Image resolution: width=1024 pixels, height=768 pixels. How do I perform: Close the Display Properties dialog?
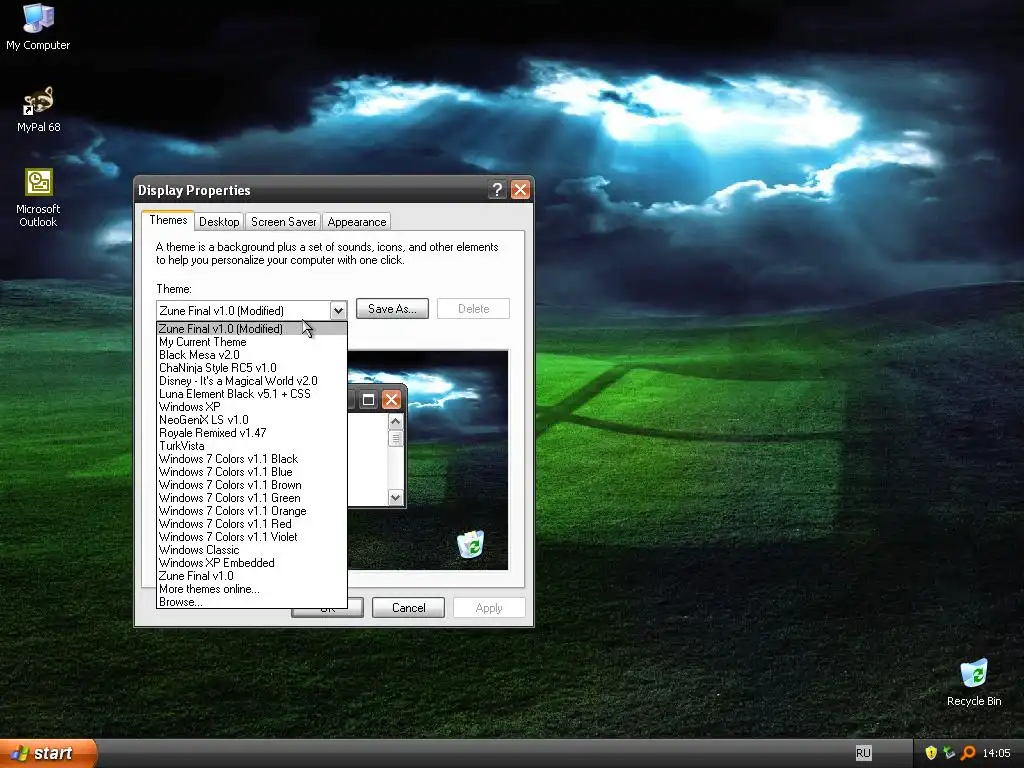[520, 190]
